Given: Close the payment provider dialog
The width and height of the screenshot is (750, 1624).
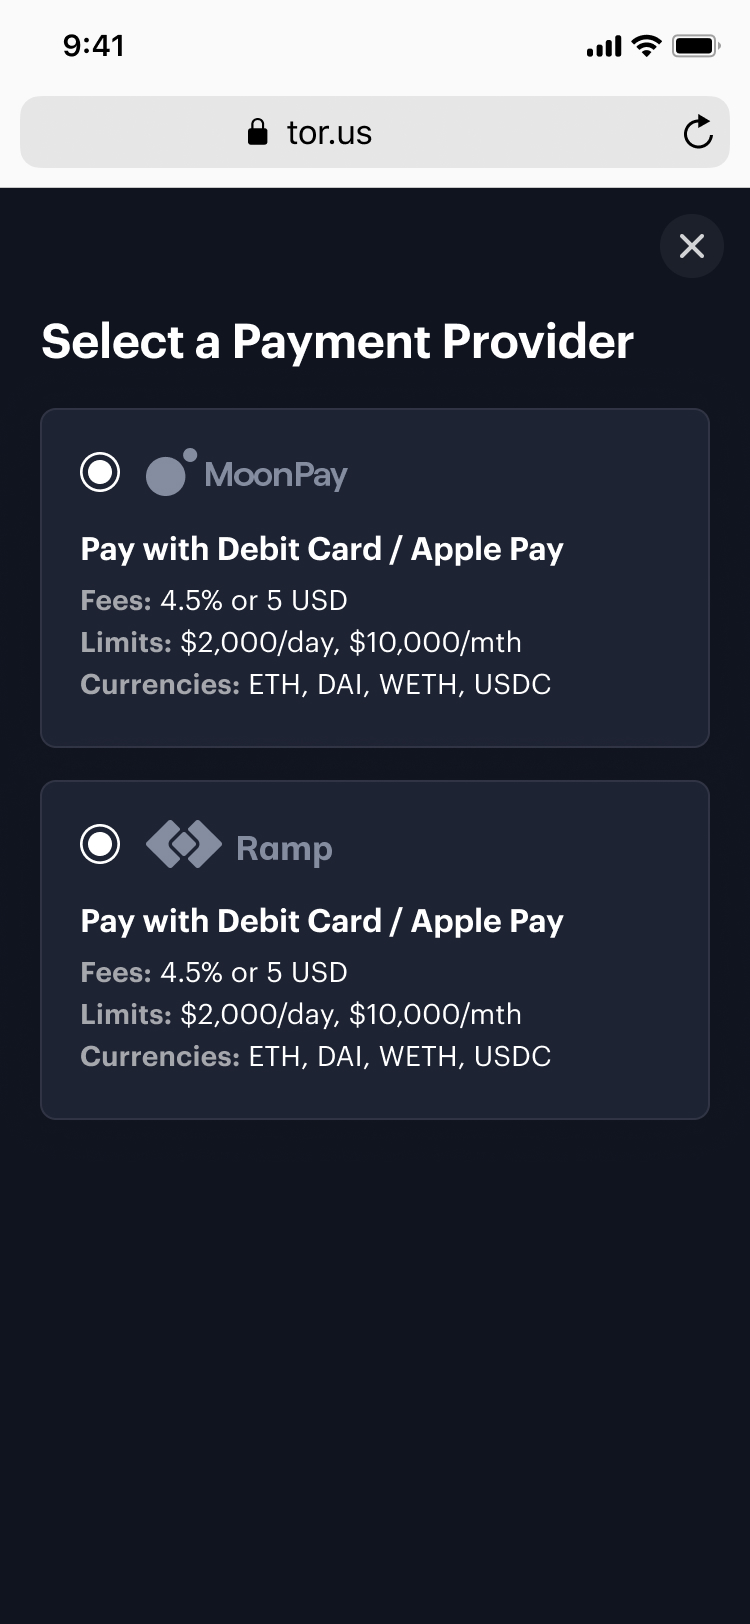Looking at the screenshot, I should point(692,246).
